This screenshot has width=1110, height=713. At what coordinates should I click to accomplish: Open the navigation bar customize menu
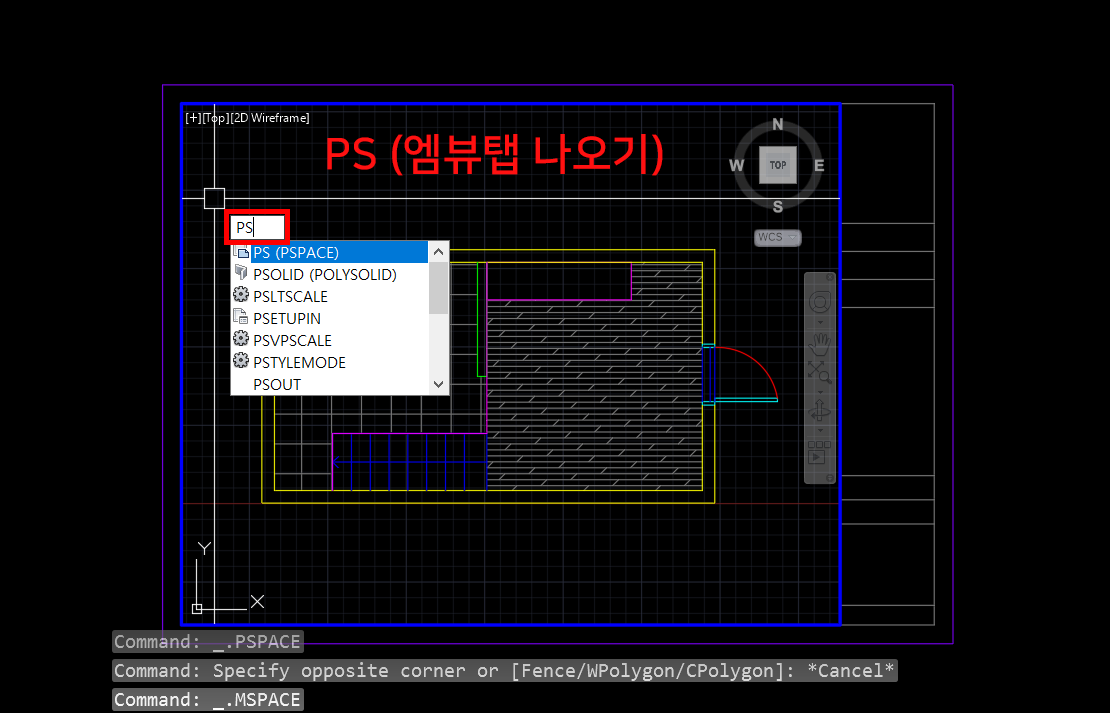tap(830, 479)
